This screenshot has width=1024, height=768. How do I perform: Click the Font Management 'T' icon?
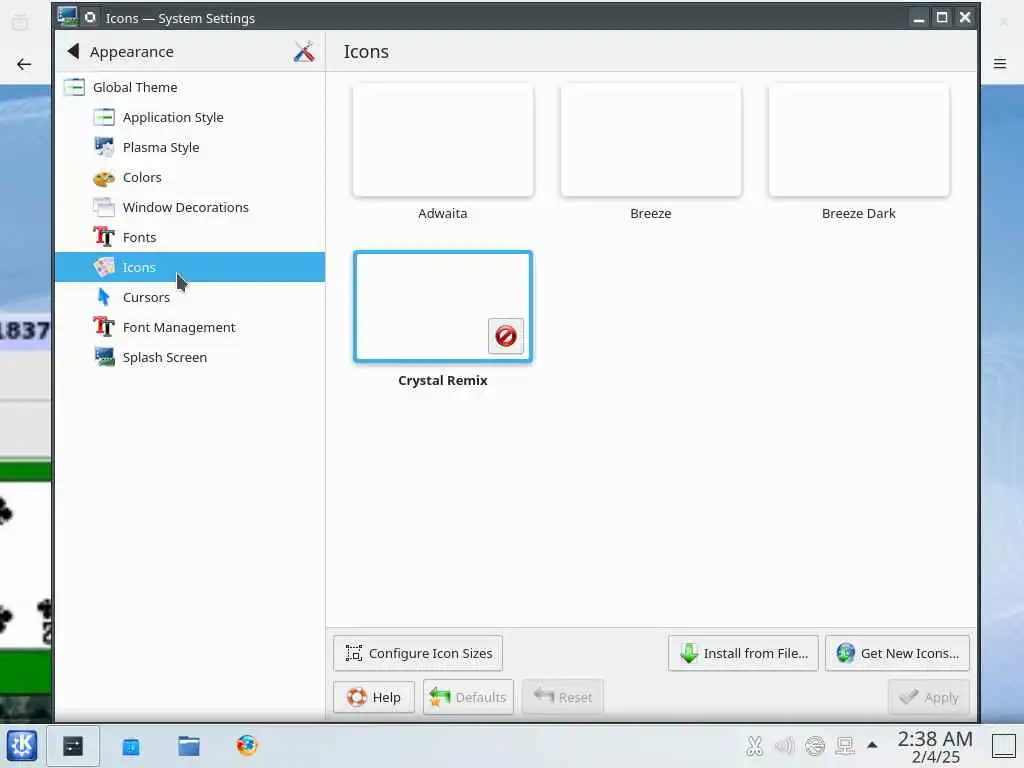(104, 327)
